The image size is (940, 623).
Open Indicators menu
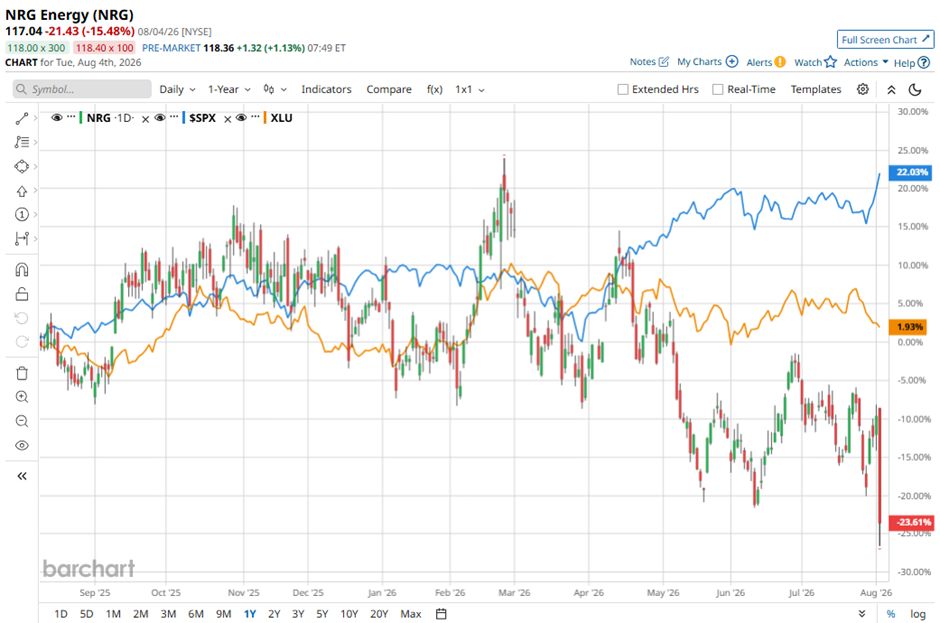[x=326, y=89]
